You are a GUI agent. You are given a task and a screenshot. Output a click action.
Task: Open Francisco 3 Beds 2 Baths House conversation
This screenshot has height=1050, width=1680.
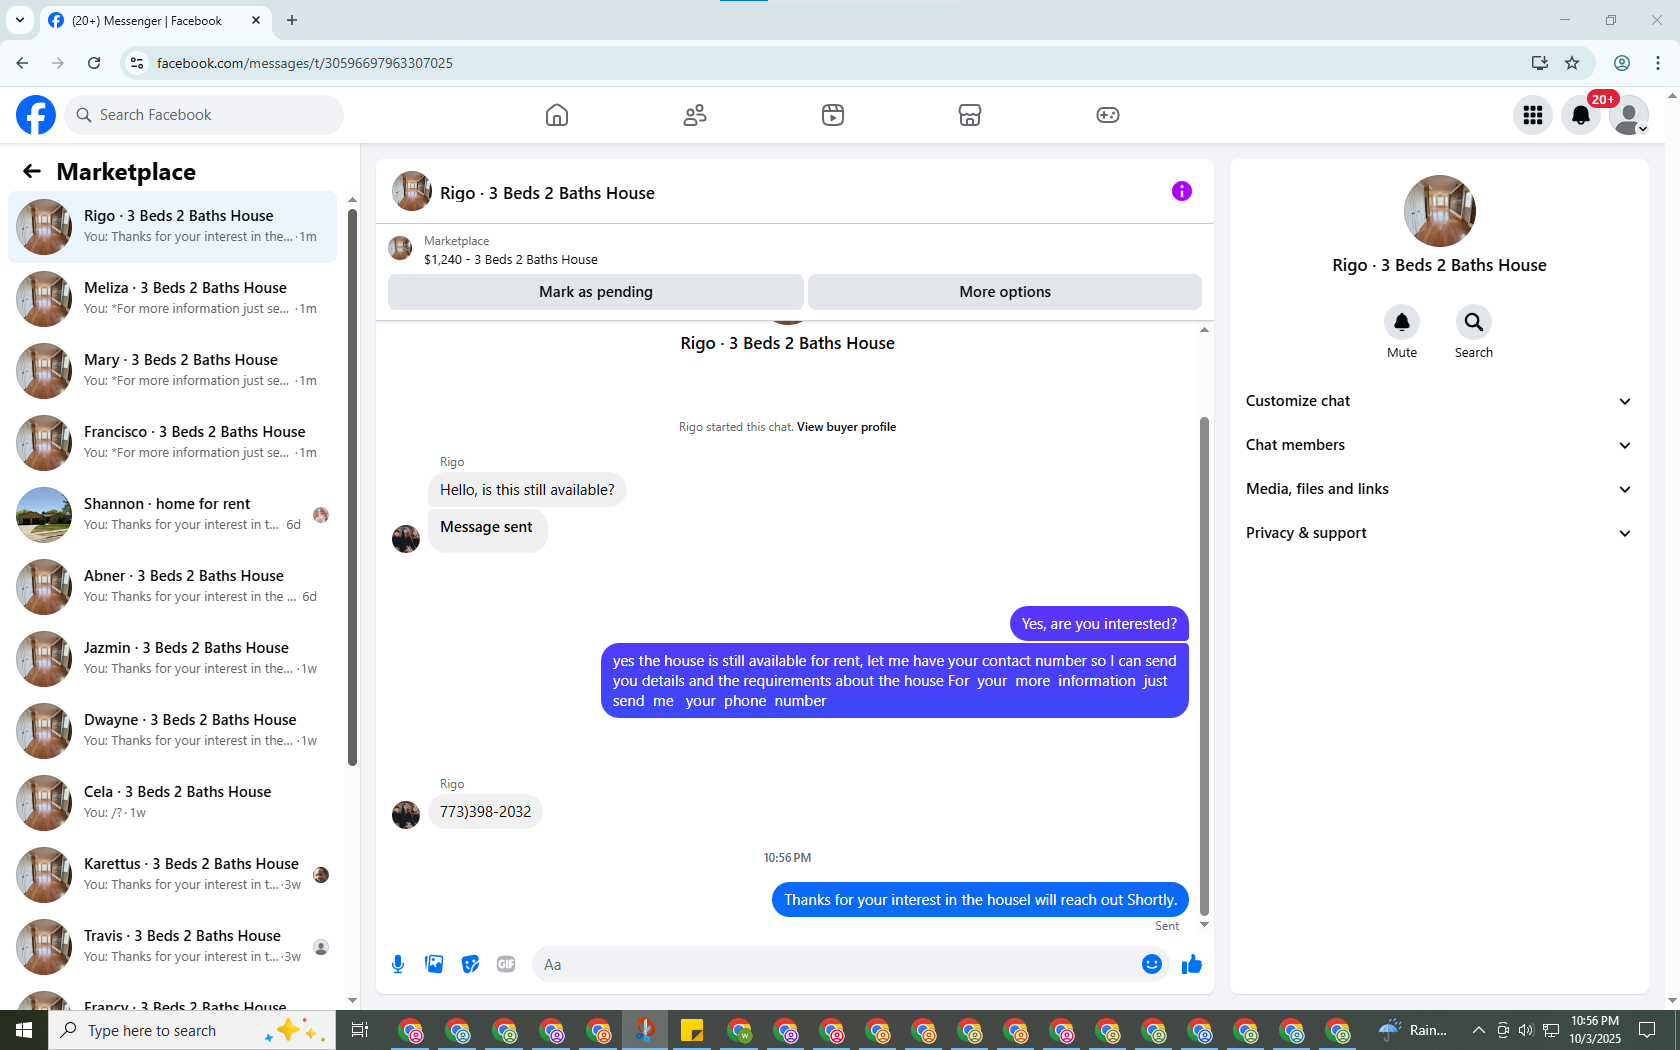click(x=173, y=443)
